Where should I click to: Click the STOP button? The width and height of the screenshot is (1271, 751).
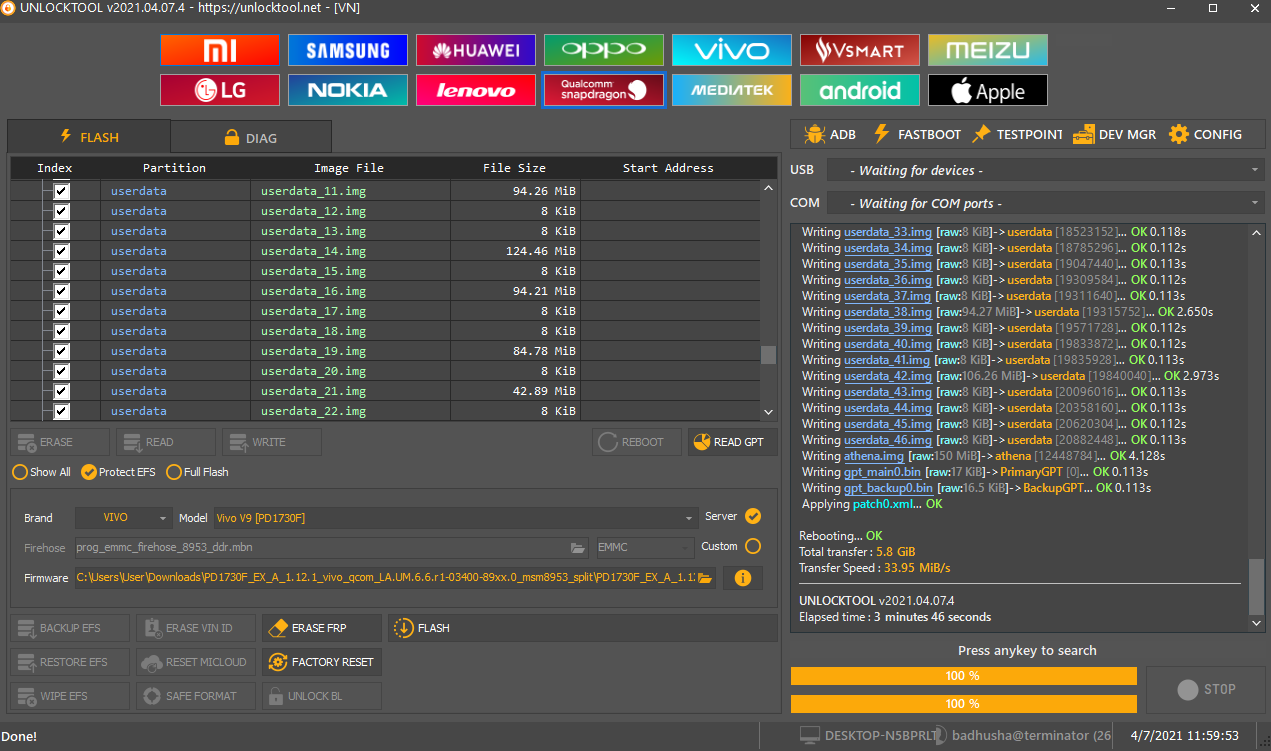point(1206,689)
